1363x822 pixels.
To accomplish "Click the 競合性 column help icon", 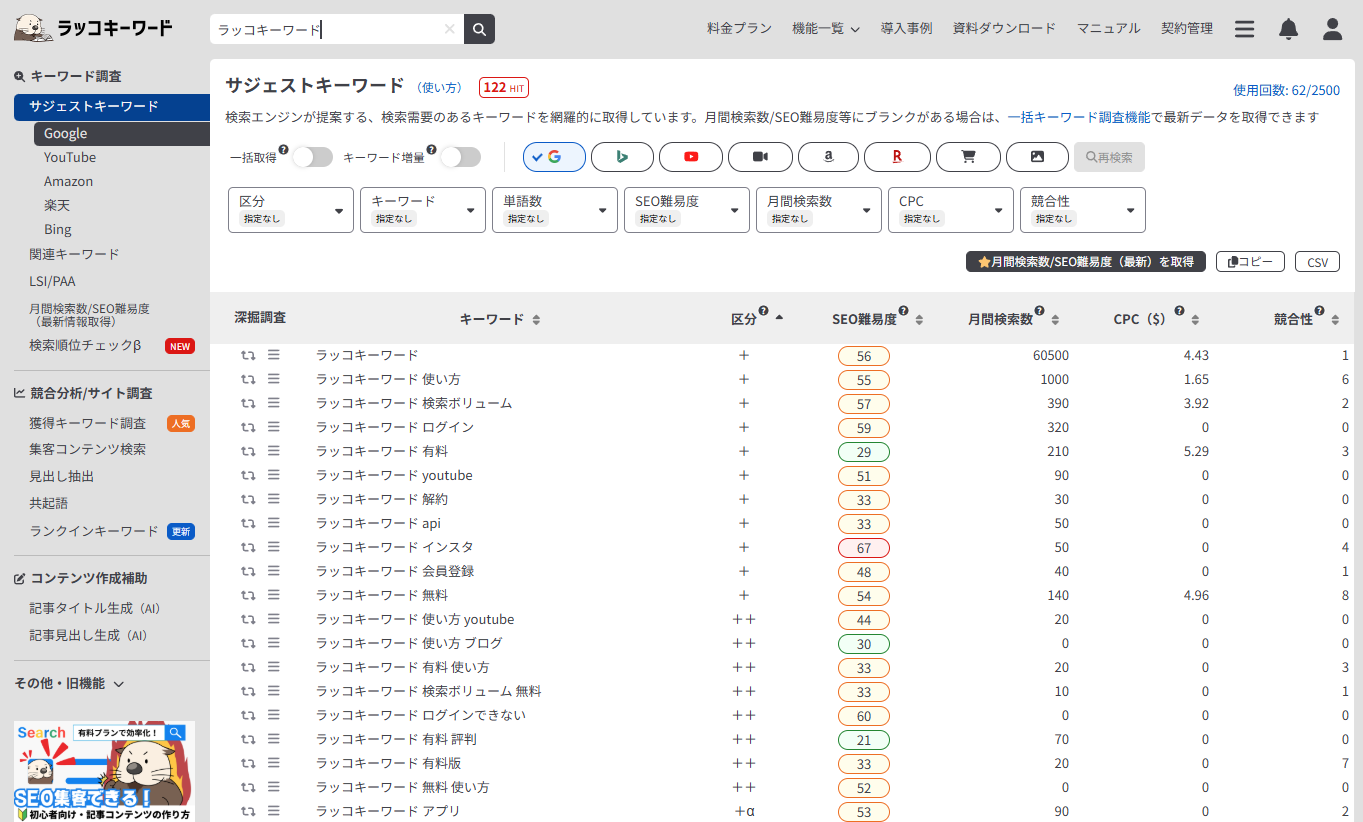I will click(x=1320, y=311).
